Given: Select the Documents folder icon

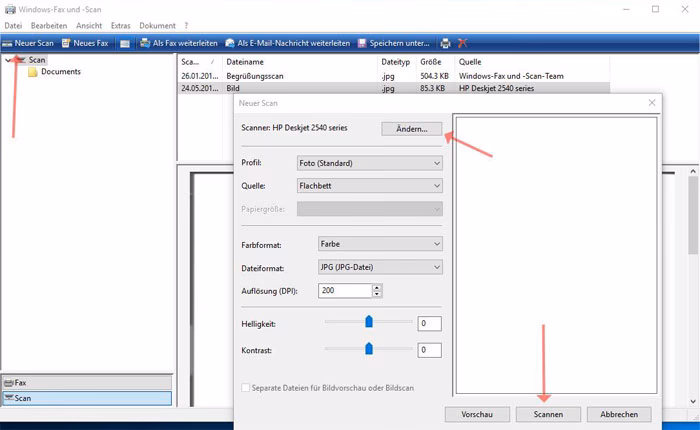Looking at the screenshot, I should tap(32, 72).
